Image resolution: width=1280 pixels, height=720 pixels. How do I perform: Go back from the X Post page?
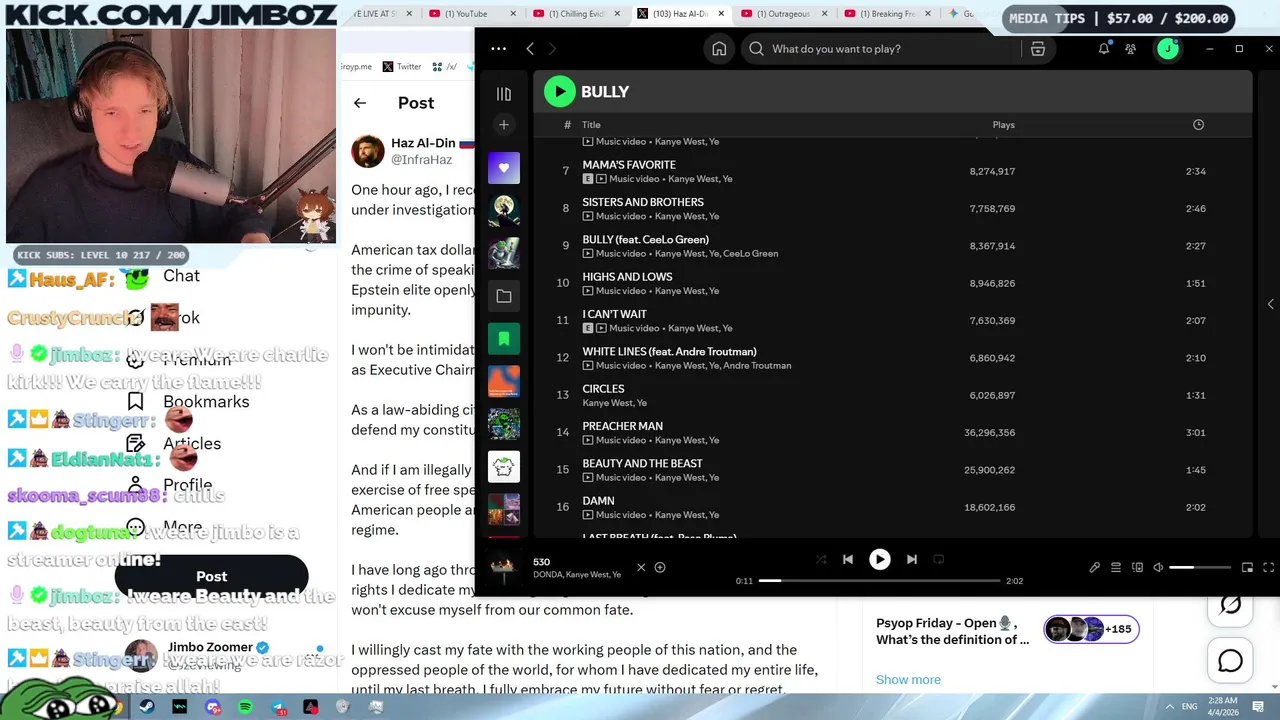[x=360, y=103]
